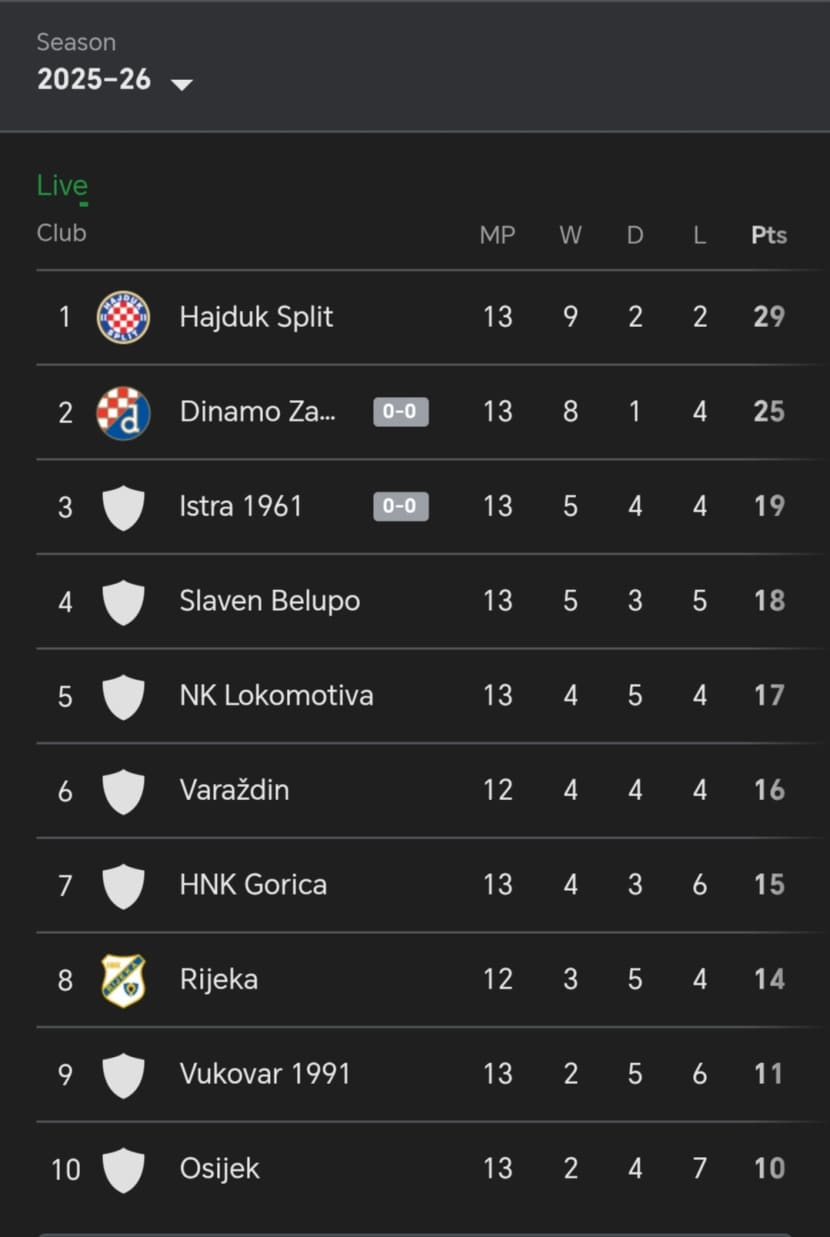The height and width of the screenshot is (1237, 830).
Task: Click the Hajduk Split club crest
Action: (x=123, y=317)
